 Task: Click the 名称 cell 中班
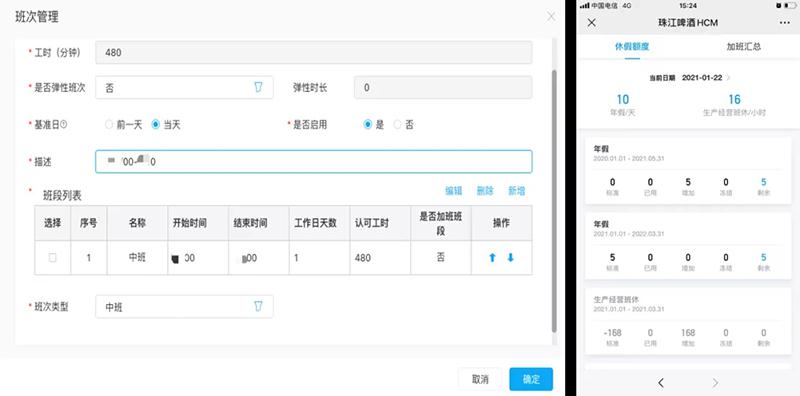pyautogui.click(x=137, y=258)
